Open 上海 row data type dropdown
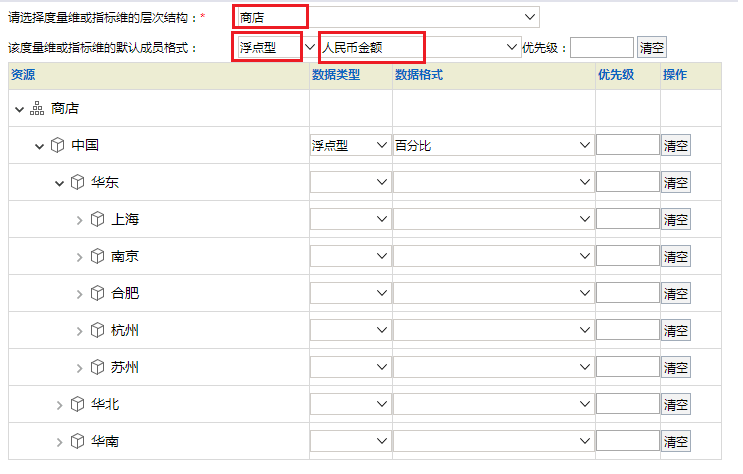 tap(350, 219)
